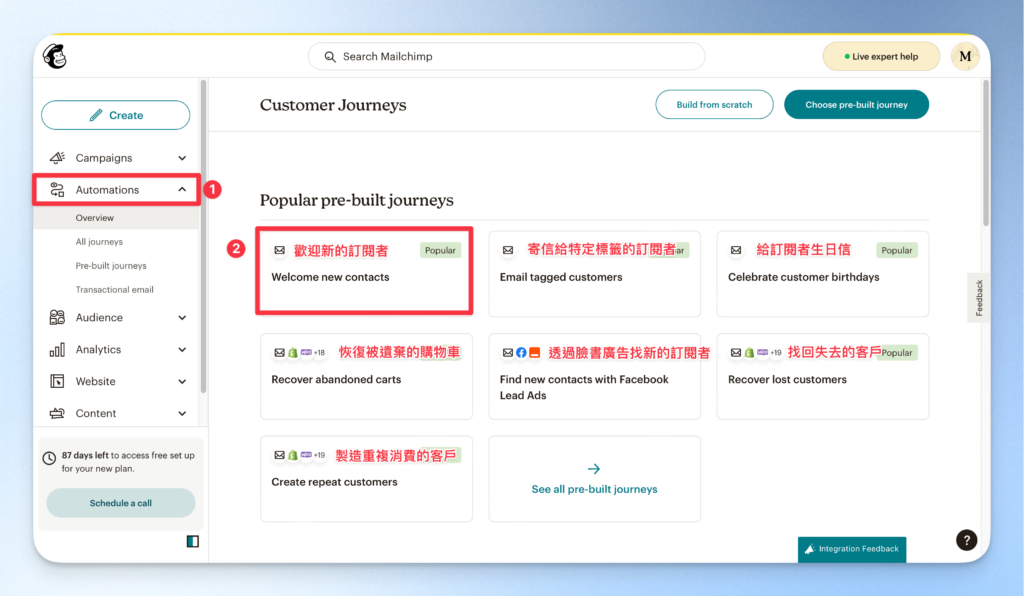This screenshot has height=596, width=1024.
Task: Open the Recover lost customers card
Action: click(x=823, y=377)
